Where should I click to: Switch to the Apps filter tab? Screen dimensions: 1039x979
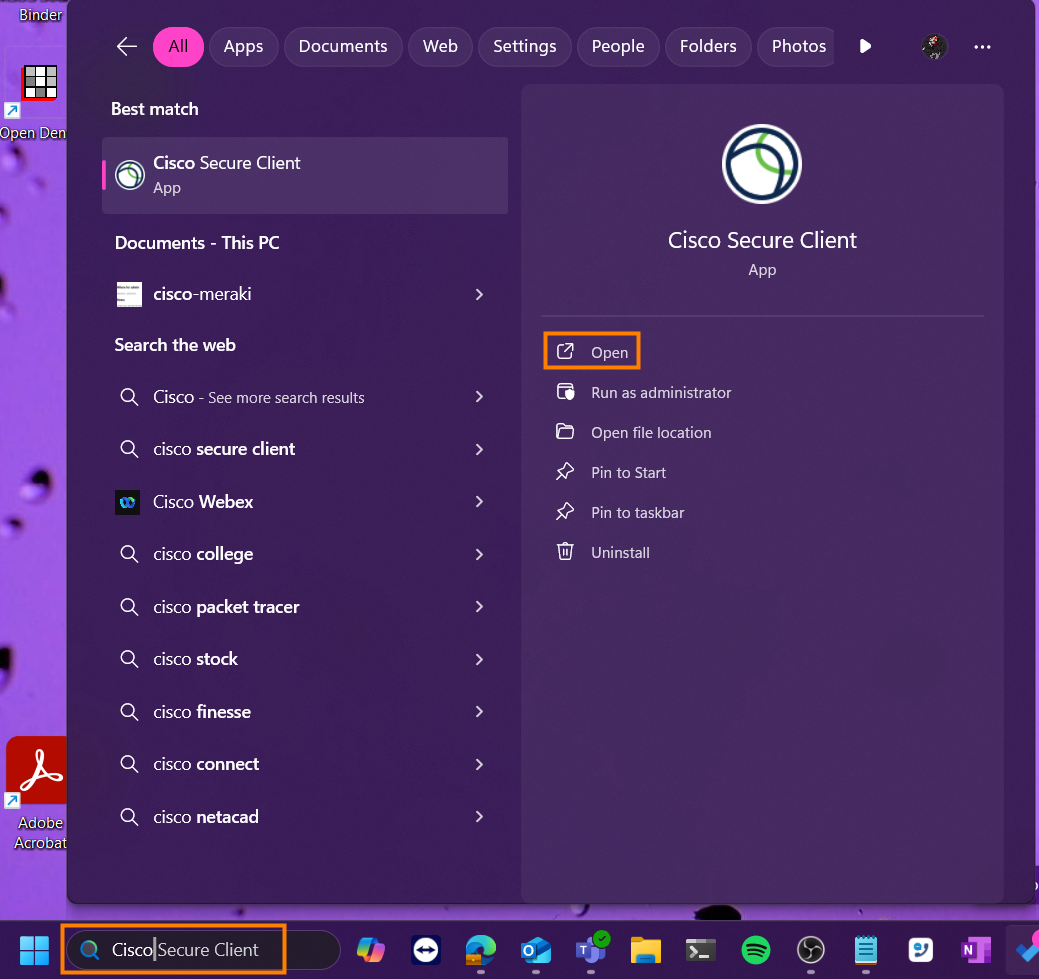click(x=243, y=46)
